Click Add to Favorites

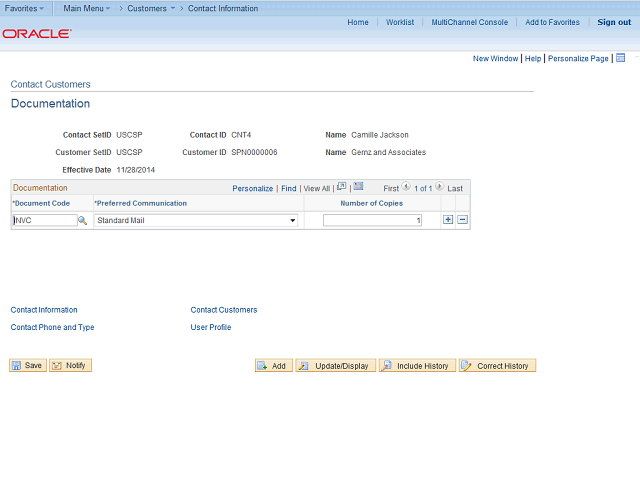click(552, 22)
